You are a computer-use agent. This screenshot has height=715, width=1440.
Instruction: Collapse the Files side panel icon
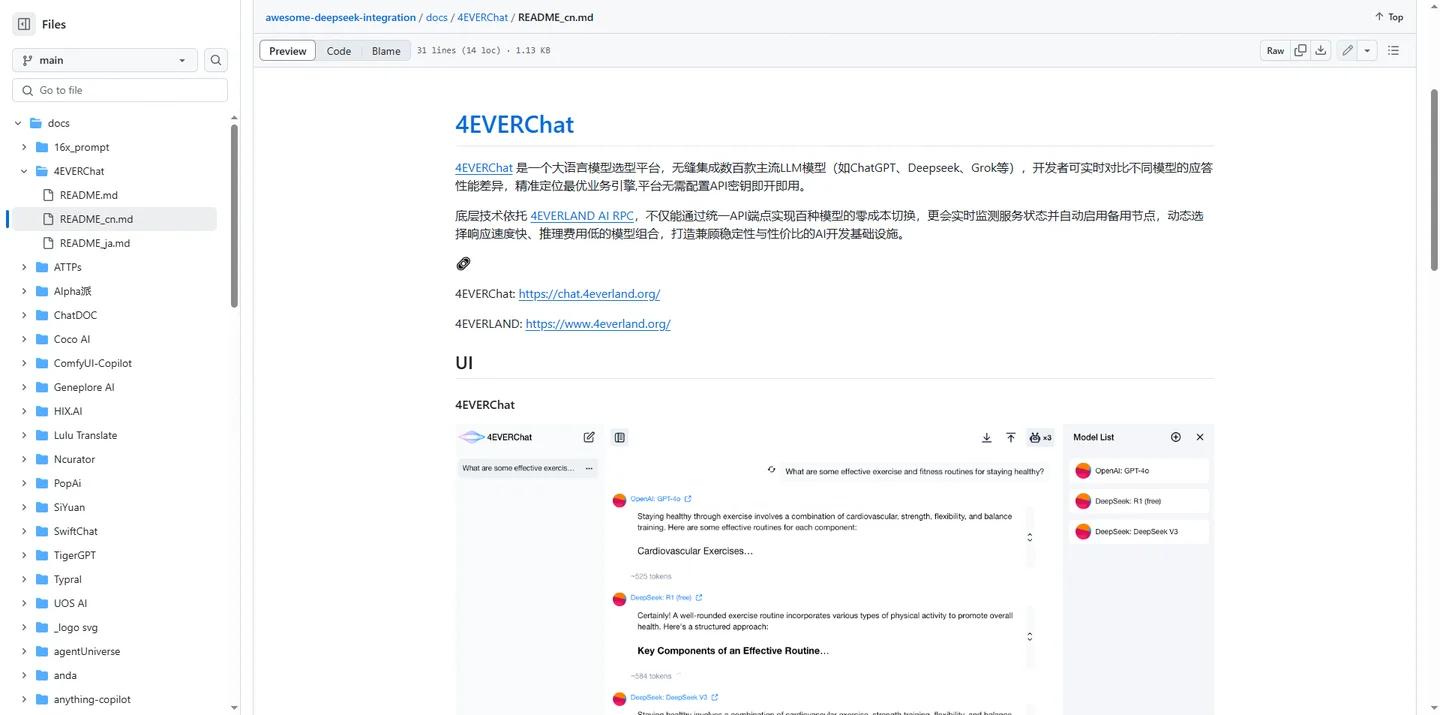tap(24, 24)
